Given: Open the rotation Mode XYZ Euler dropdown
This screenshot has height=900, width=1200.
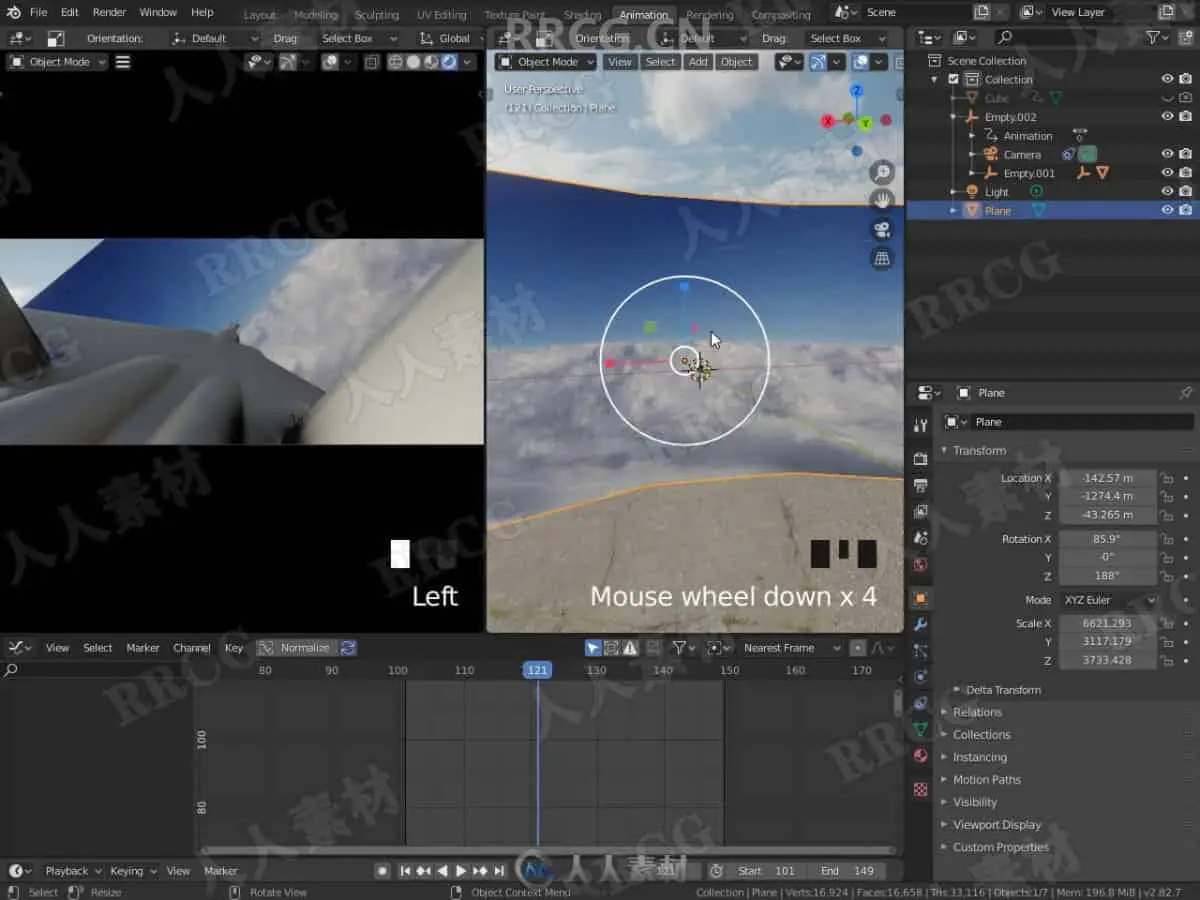Looking at the screenshot, I should 1108,600.
